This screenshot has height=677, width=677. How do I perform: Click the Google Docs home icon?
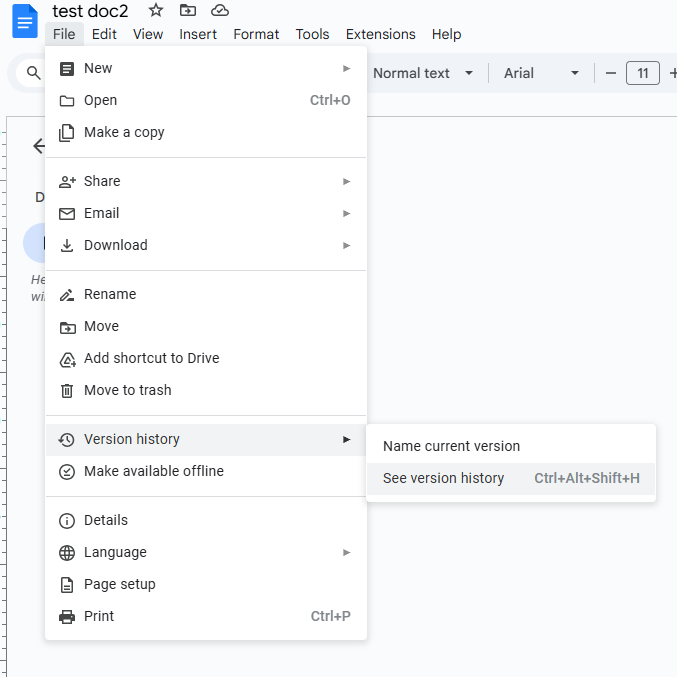(24, 21)
